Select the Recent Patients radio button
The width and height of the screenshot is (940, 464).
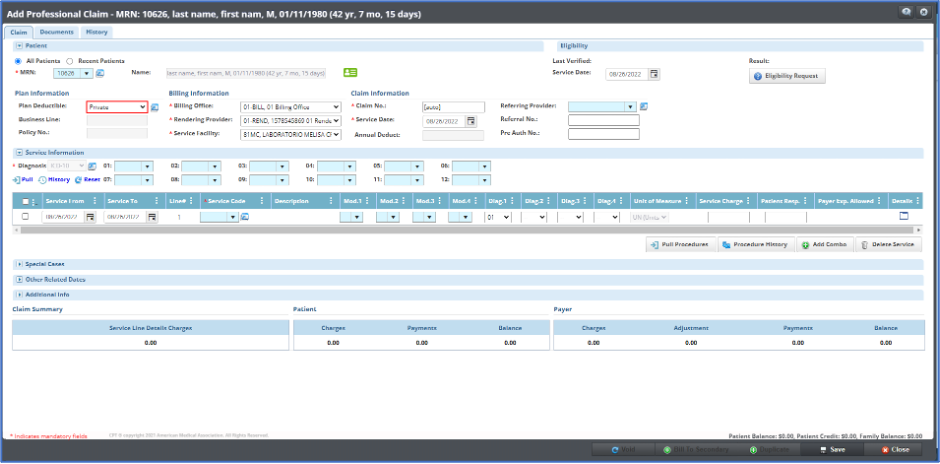tap(69, 61)
